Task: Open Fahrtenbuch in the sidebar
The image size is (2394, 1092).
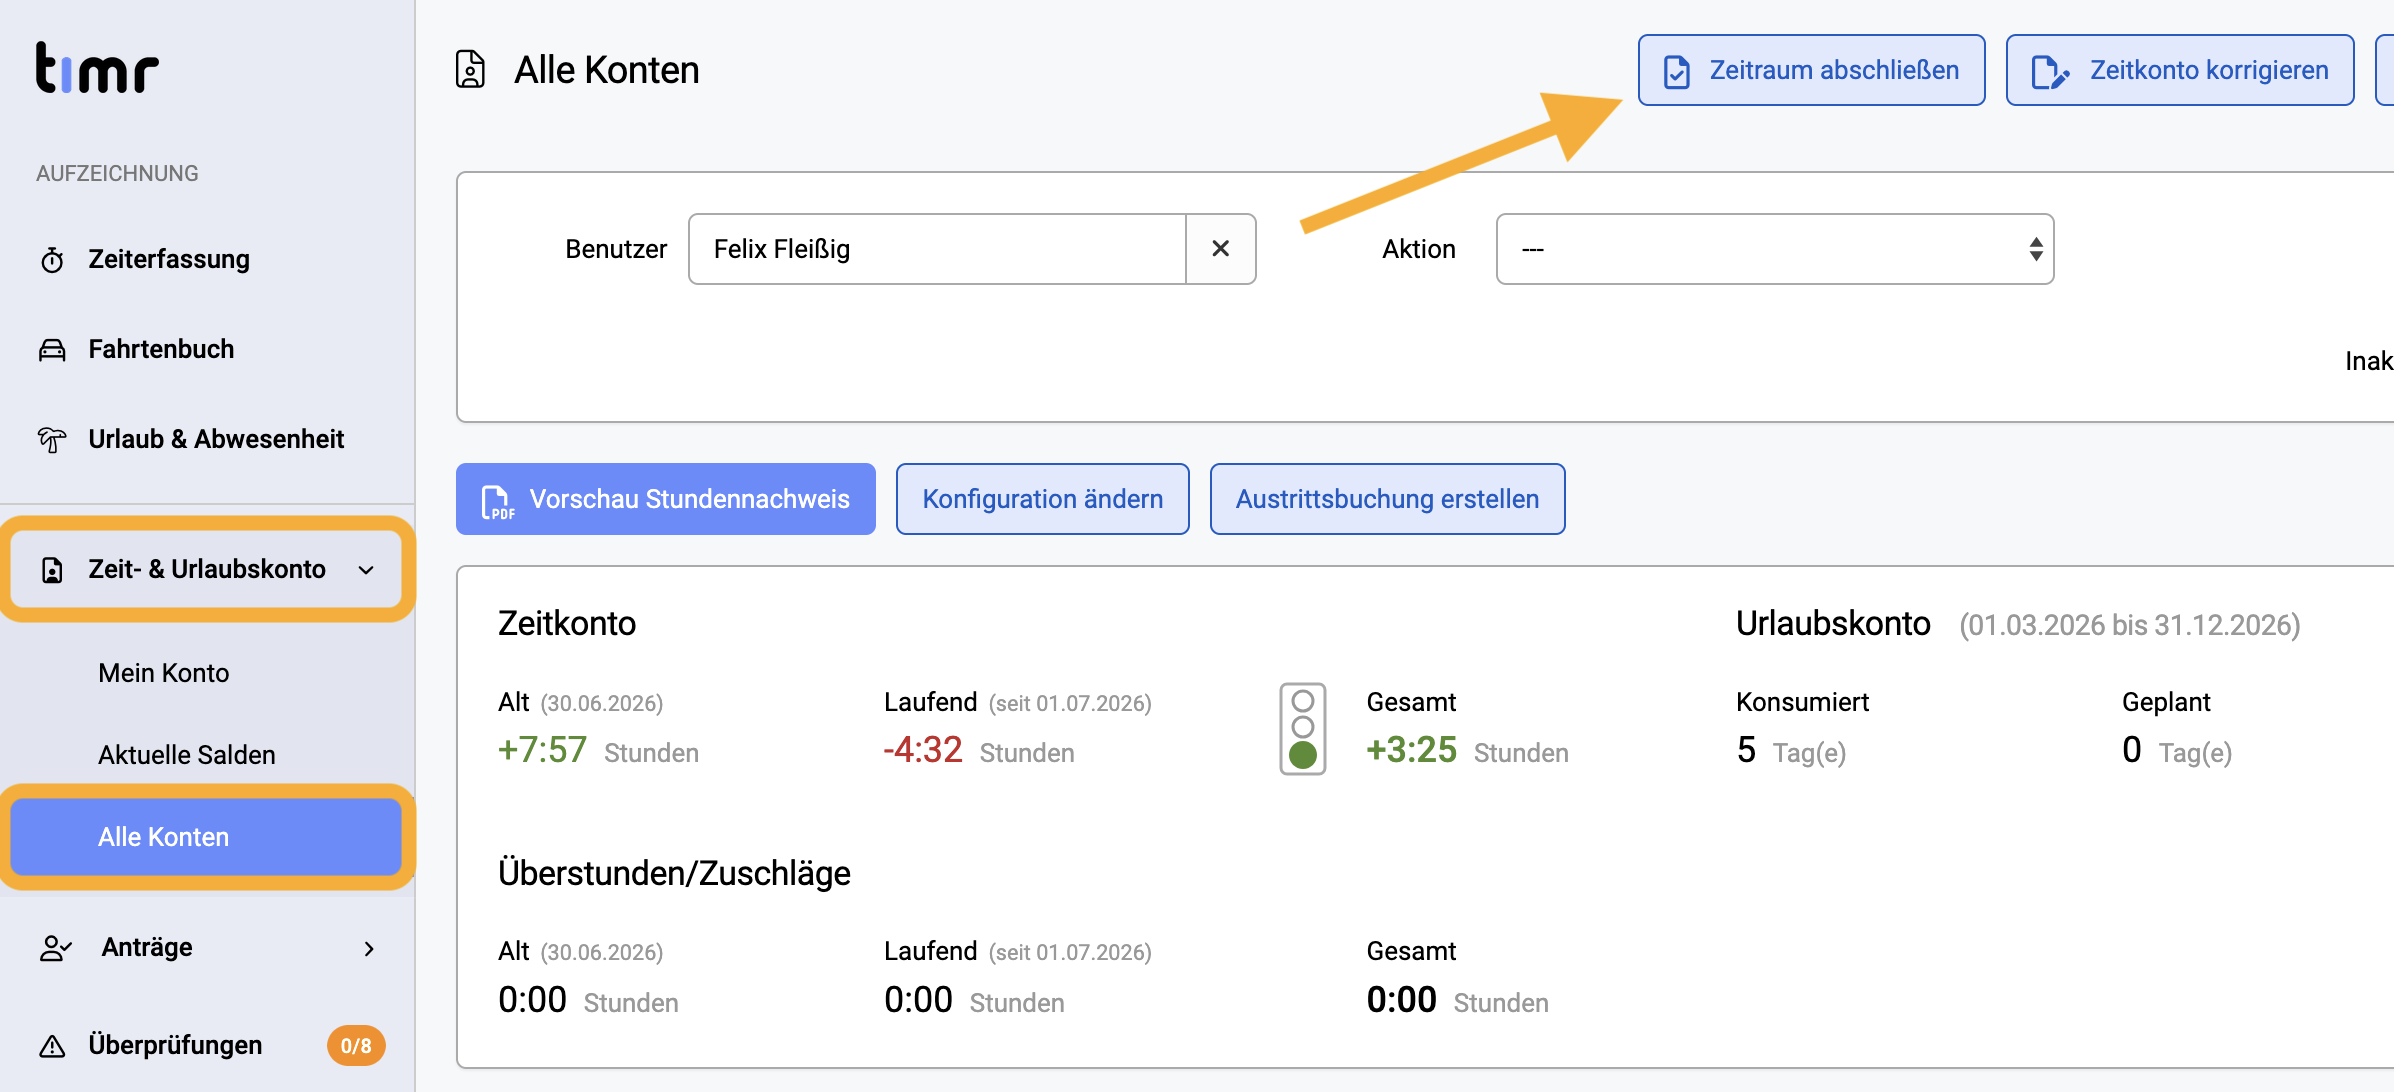Action: click(161, 349)
